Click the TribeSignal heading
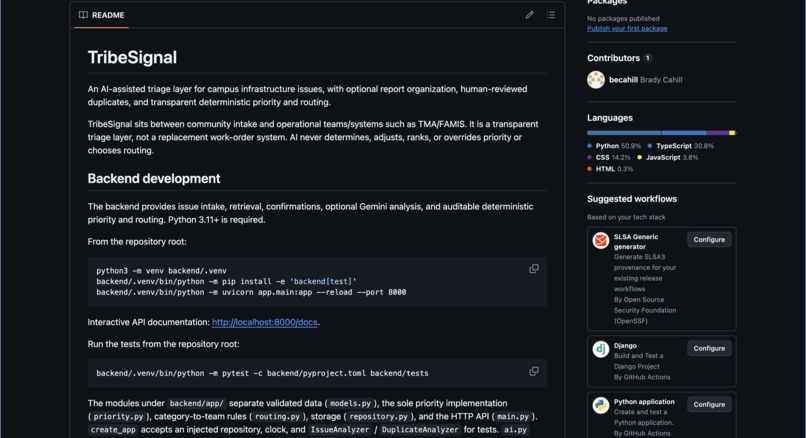 pyautogui.click(x=132, y=57)
